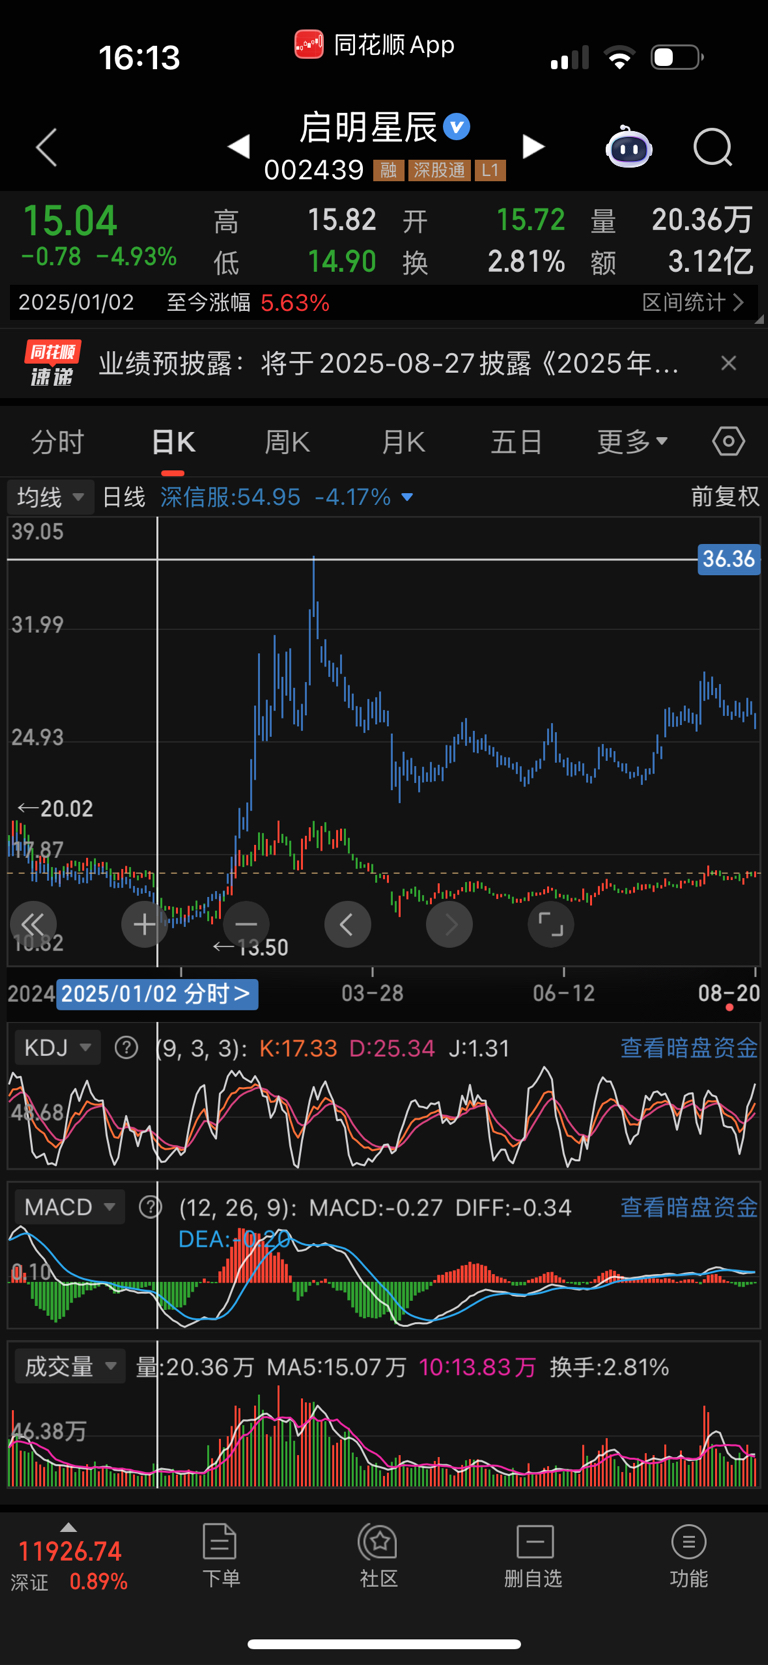The height and width of the screenshot is (1665, 769).
Task: Open stock search magnifier
Action: tap(713, 148)
